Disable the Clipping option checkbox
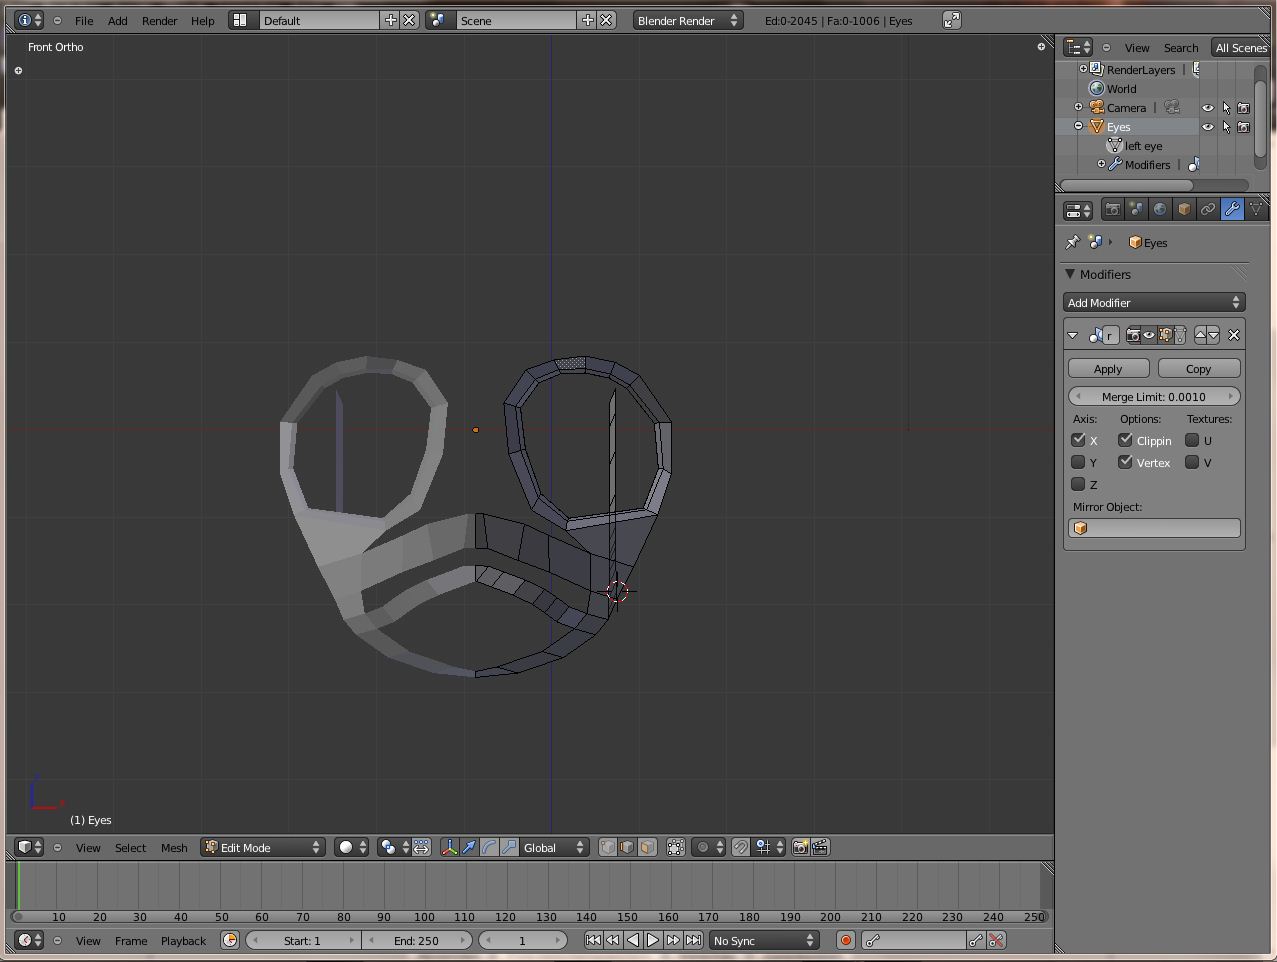The width and height of the screenshot is (1277, 962). [1125, 440]
